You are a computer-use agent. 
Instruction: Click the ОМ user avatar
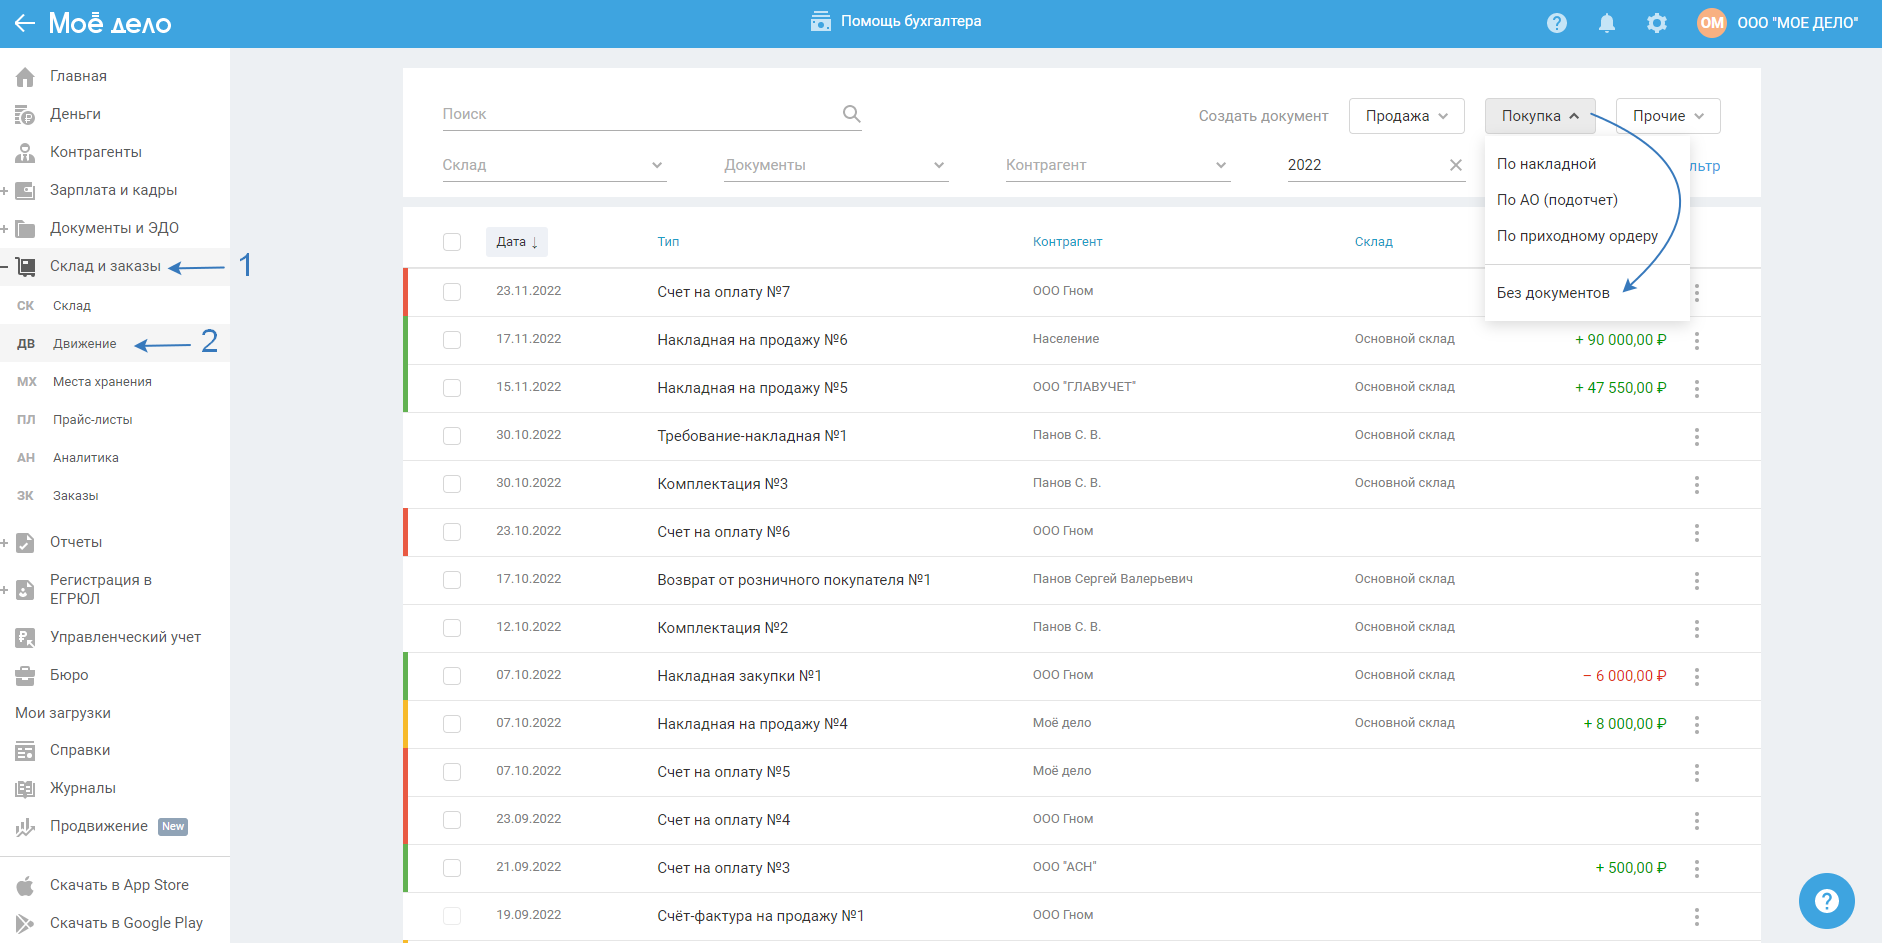pos(1711,23)
